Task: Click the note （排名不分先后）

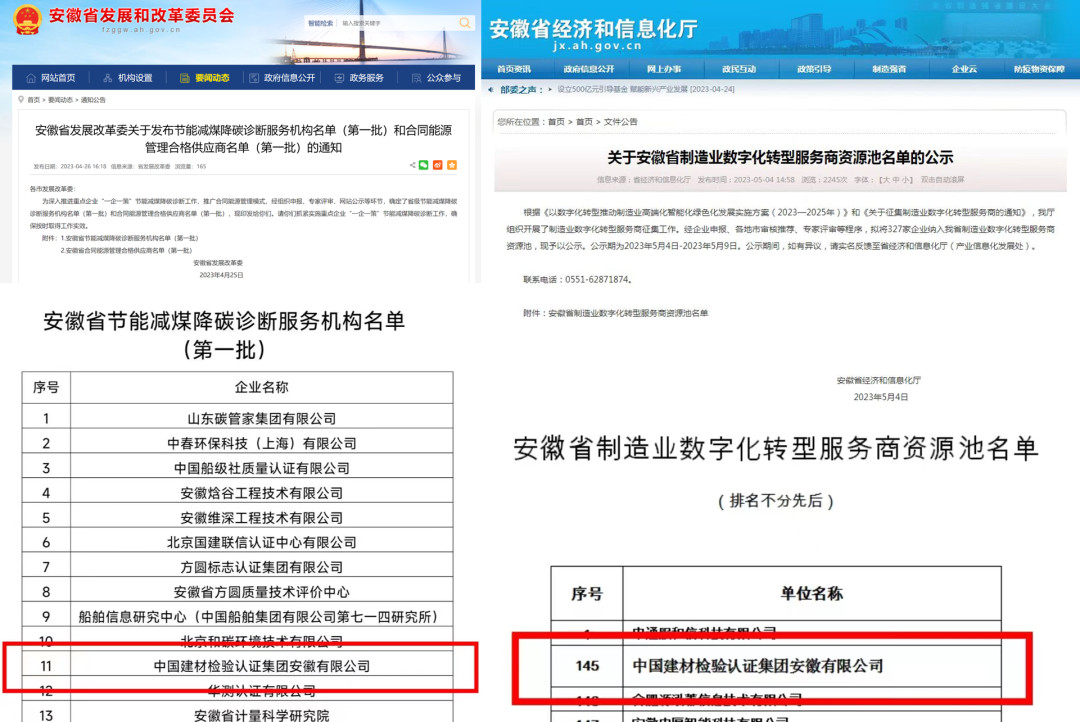Action: pos(776,501)
